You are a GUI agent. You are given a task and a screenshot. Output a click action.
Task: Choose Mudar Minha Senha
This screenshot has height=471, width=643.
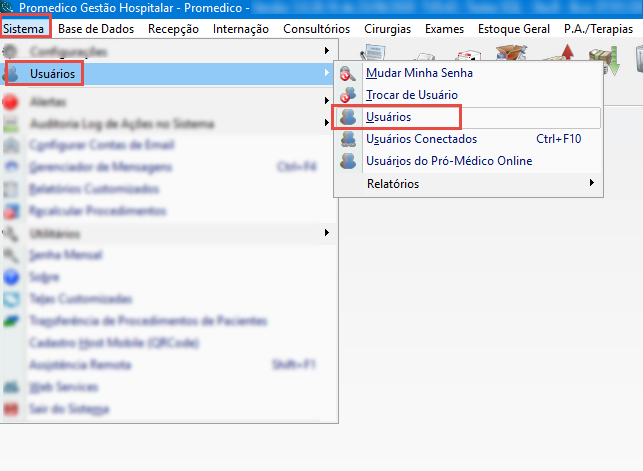click(x=419, y=73)
